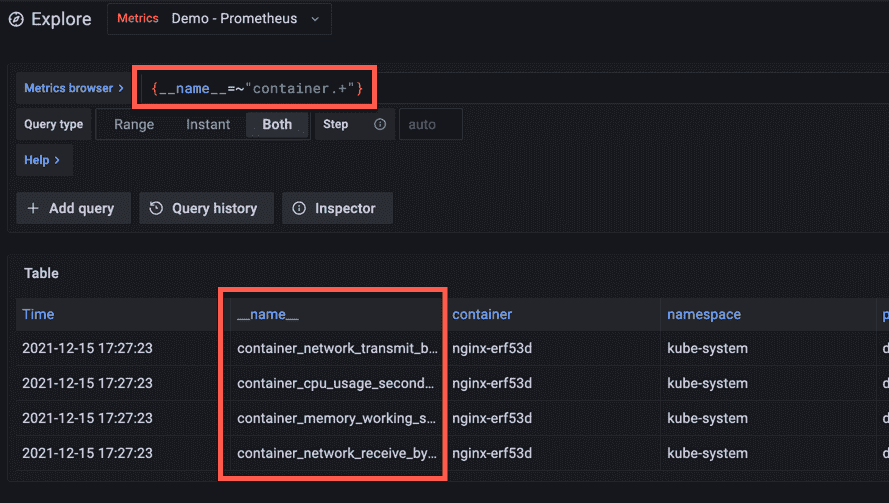
Task: Click the Step label
Action: tap(336, 124)
